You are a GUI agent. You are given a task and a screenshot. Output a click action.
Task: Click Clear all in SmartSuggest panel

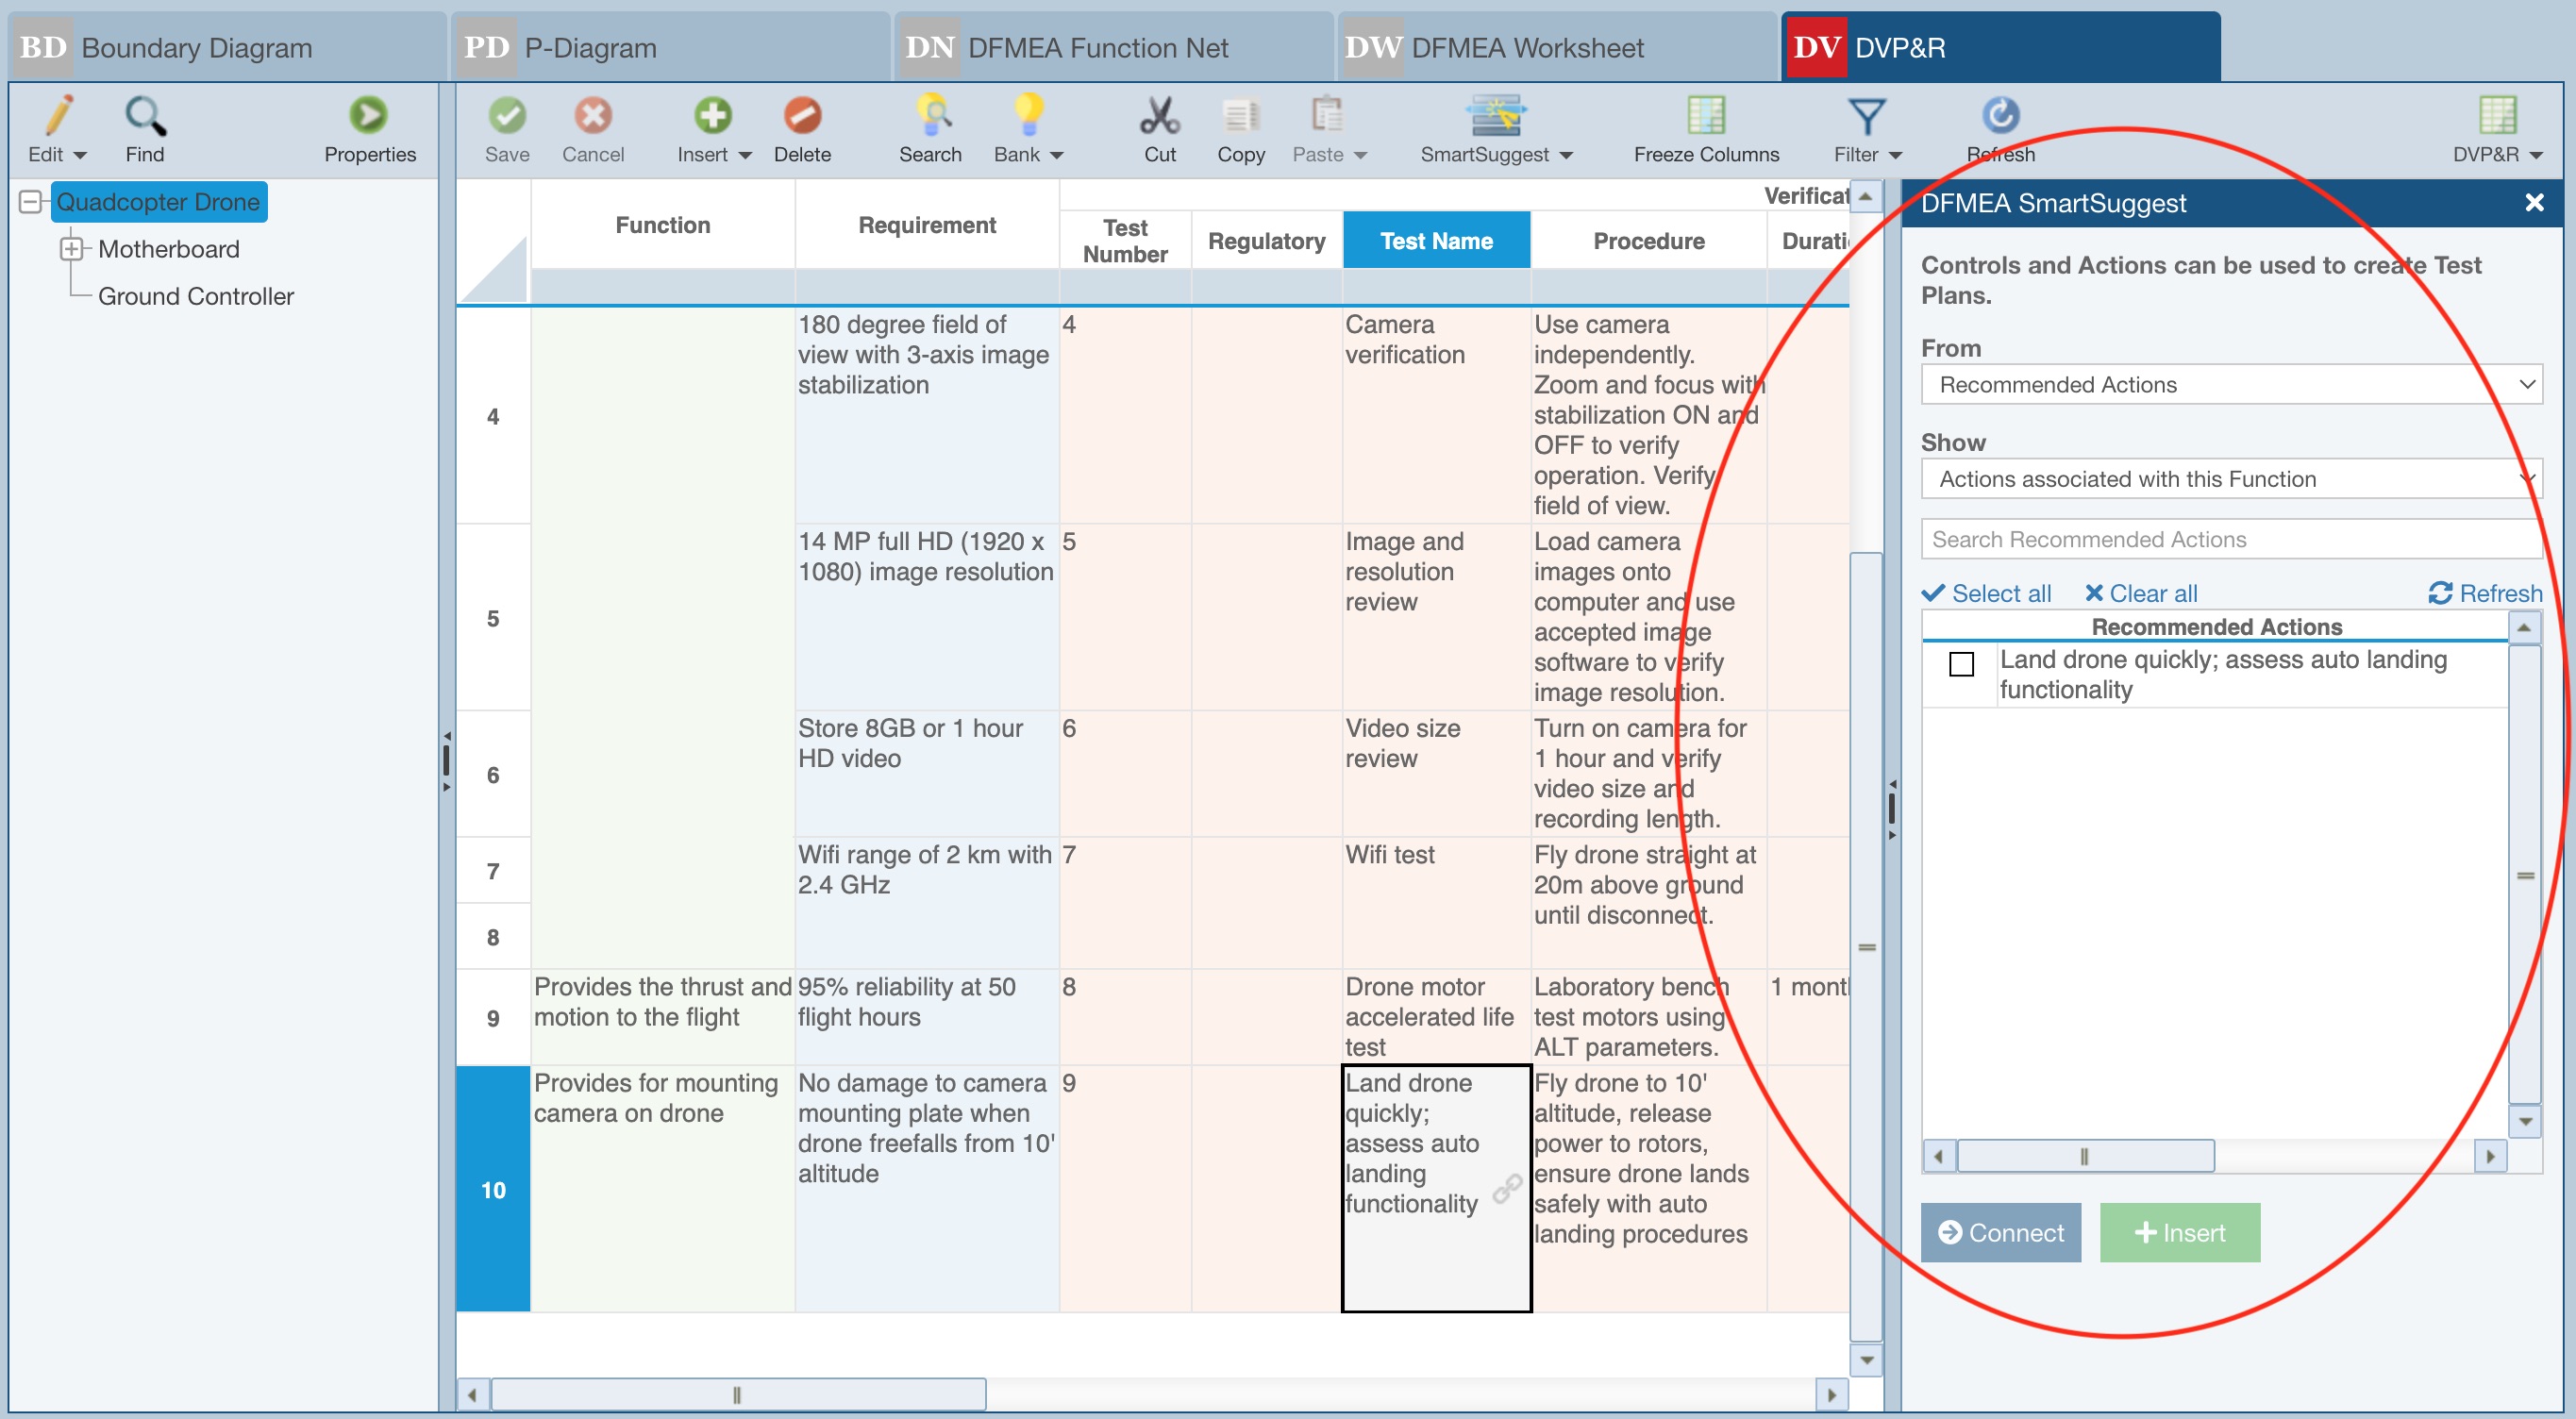[2141, 594]
